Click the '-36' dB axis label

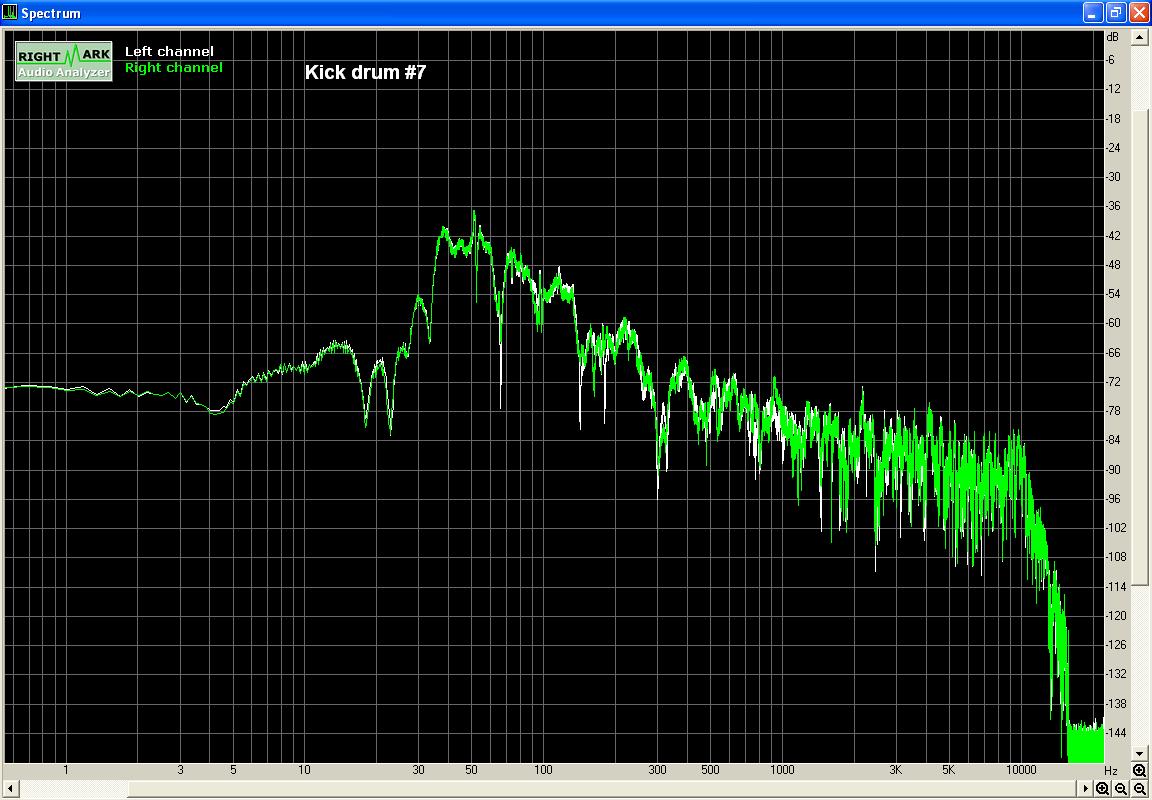(x=1113, y=206)
